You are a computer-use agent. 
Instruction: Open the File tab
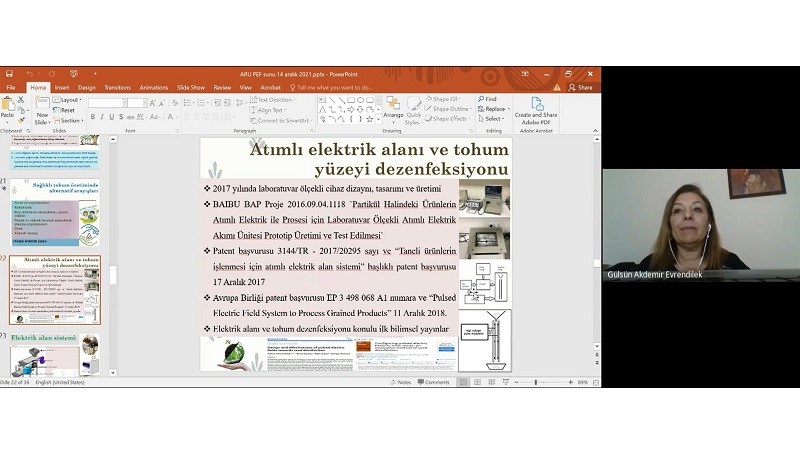pos(11,88)
